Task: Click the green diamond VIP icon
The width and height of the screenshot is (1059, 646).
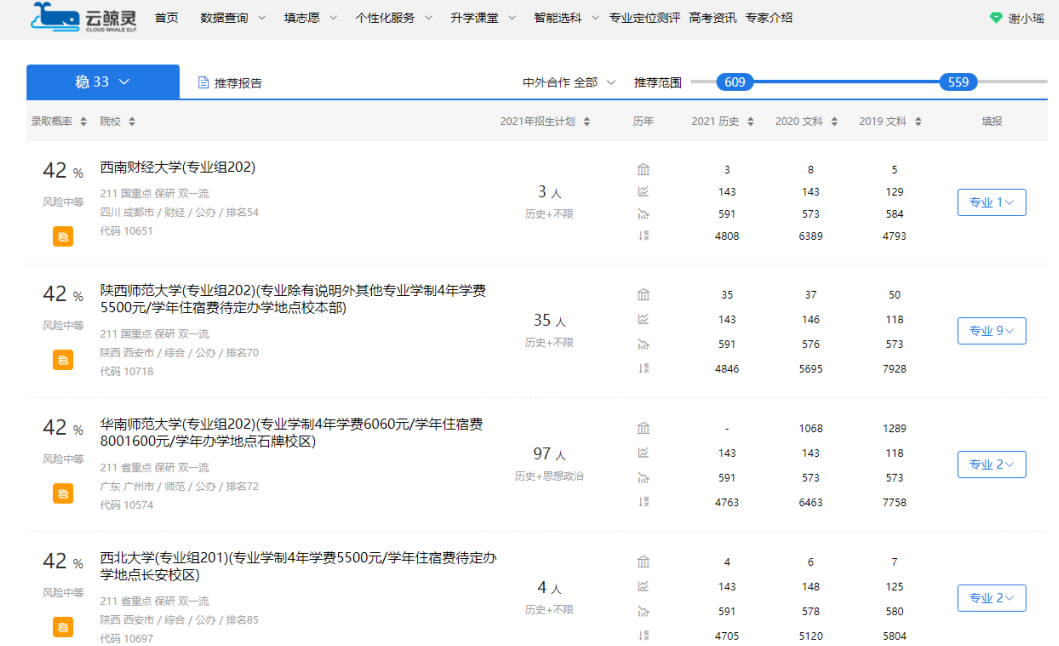Action: click(x=995, y=18)
